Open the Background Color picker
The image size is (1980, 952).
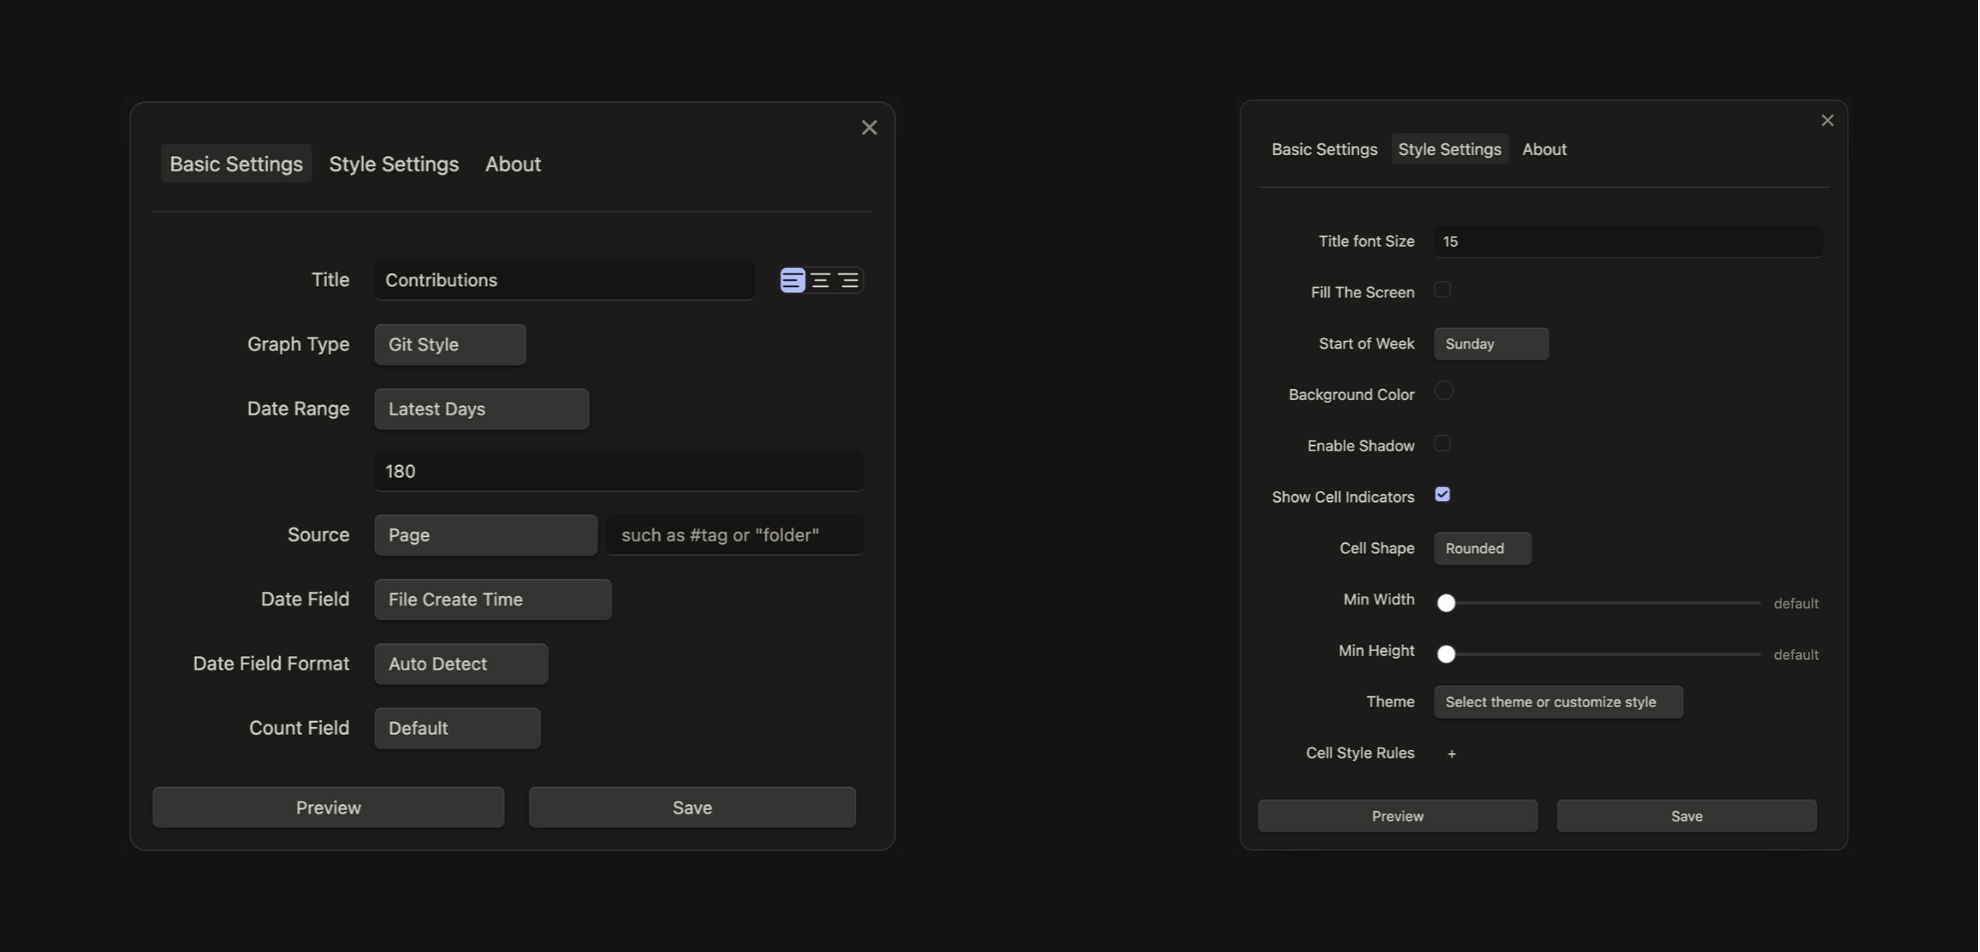(x=1444, y=391)
